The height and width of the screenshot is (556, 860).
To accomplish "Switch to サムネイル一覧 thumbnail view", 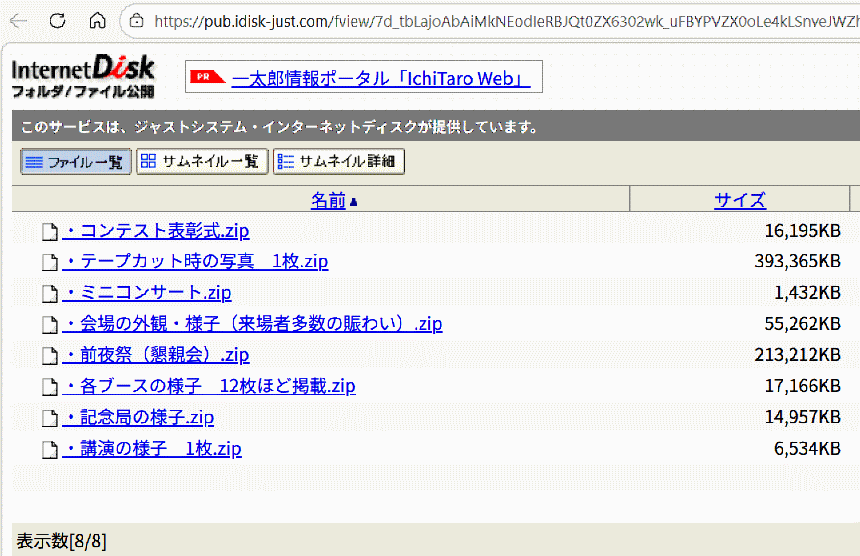I will click(x=202, y=162).
